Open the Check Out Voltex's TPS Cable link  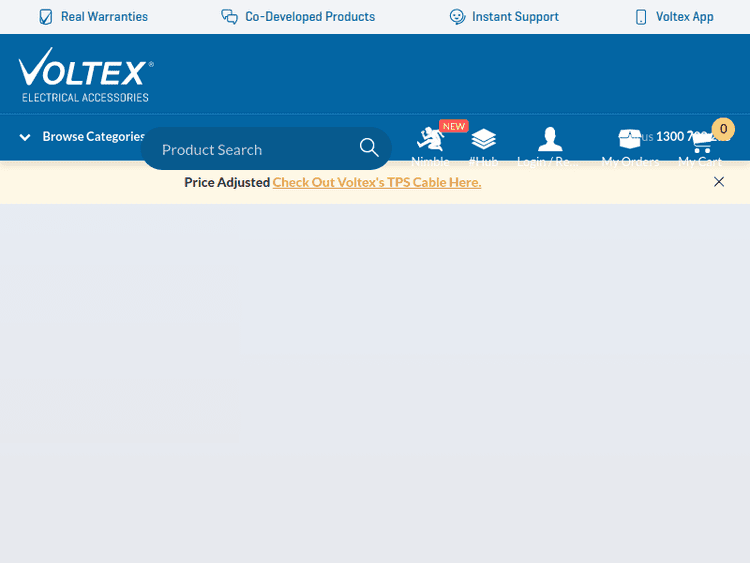tap(377, 182)
